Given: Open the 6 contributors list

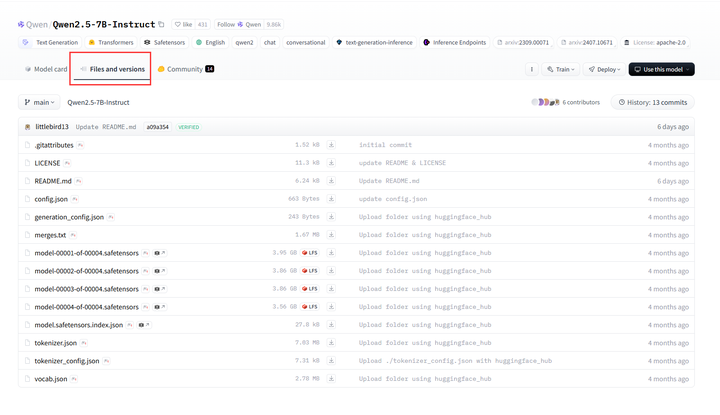Looking at the screenshot, I should pos(581,102).
